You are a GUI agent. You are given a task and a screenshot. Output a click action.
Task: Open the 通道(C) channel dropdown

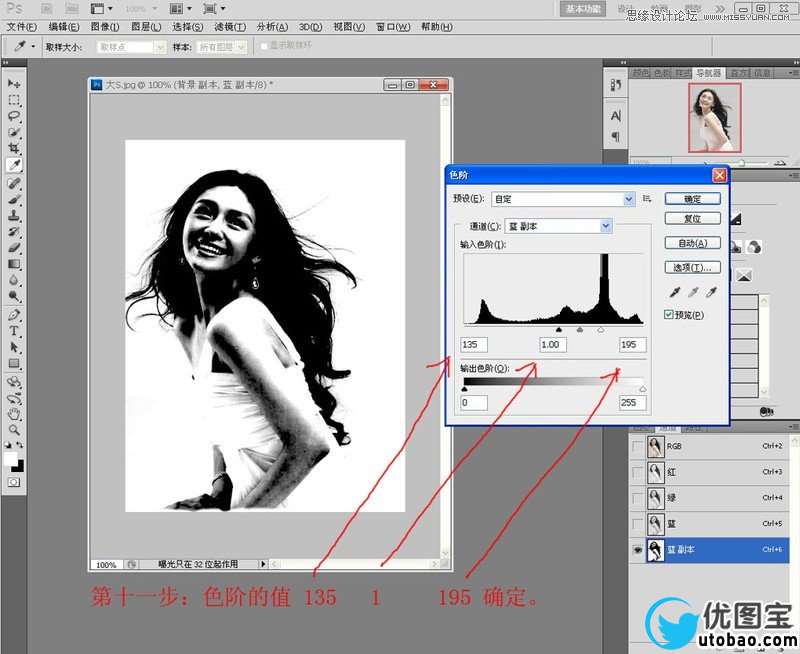coord(606,226)
